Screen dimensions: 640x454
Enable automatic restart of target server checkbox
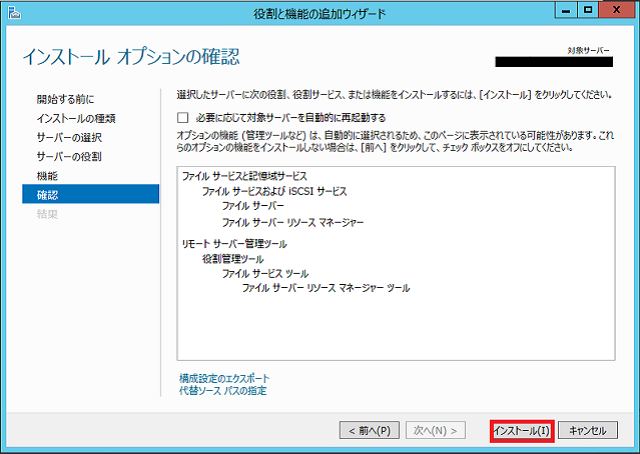pyautogui.click(x=182, y=118)
